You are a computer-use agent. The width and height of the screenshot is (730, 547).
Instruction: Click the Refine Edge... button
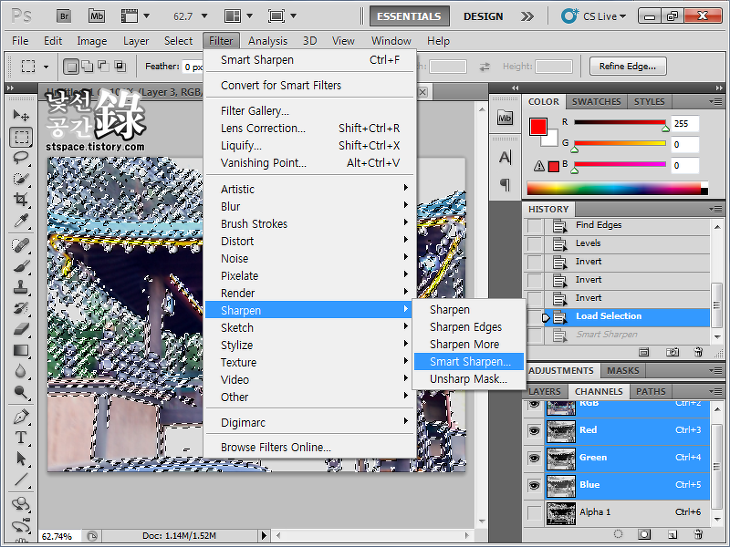point(627,66)
